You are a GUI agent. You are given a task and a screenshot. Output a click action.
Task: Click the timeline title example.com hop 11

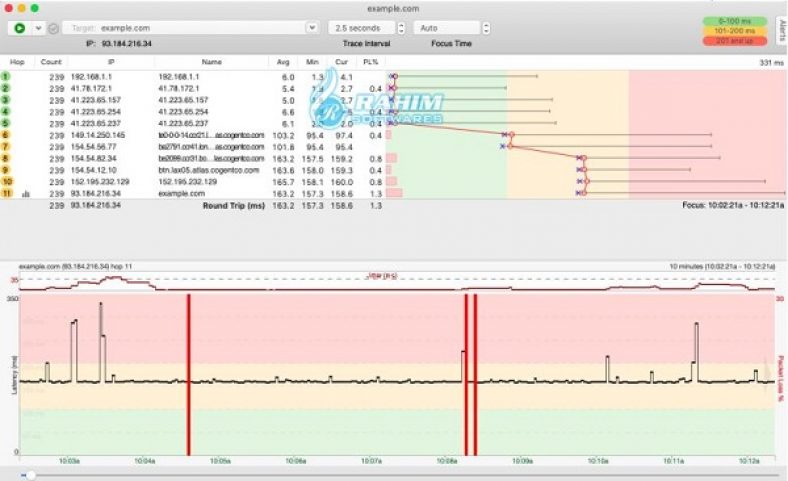(75, 266)
